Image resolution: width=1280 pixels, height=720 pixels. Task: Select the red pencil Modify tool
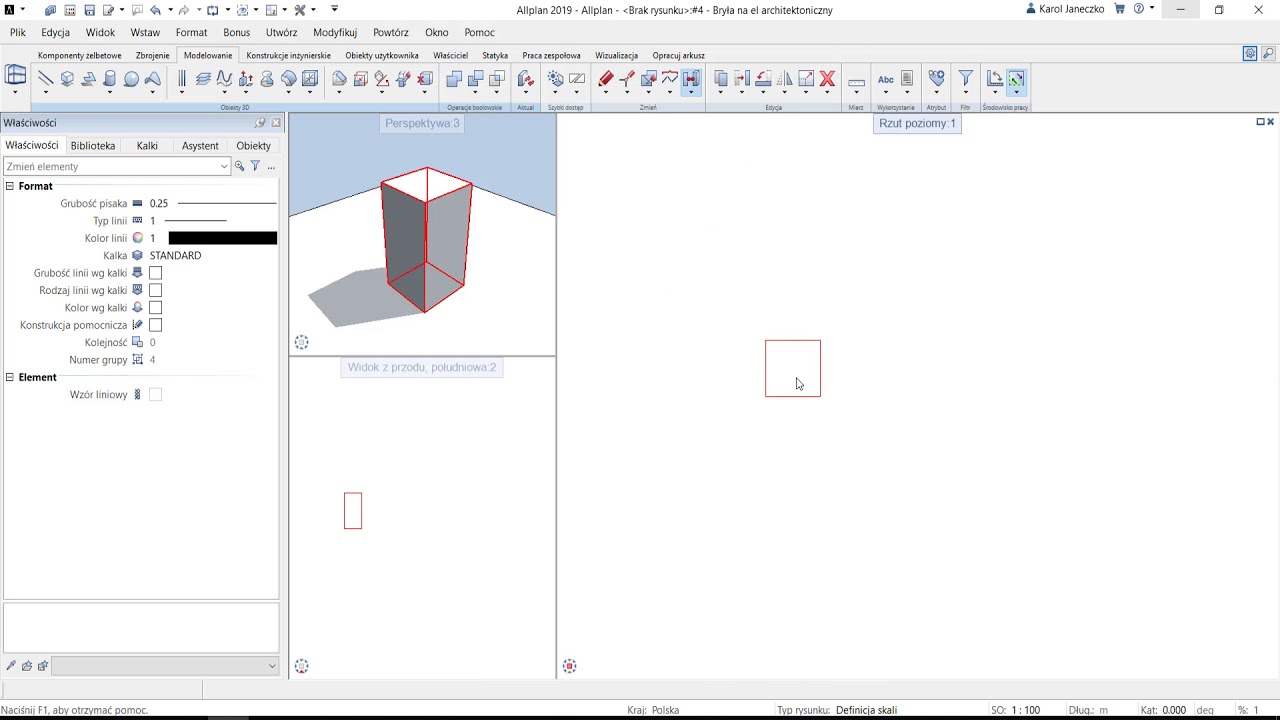coord(605,79)
